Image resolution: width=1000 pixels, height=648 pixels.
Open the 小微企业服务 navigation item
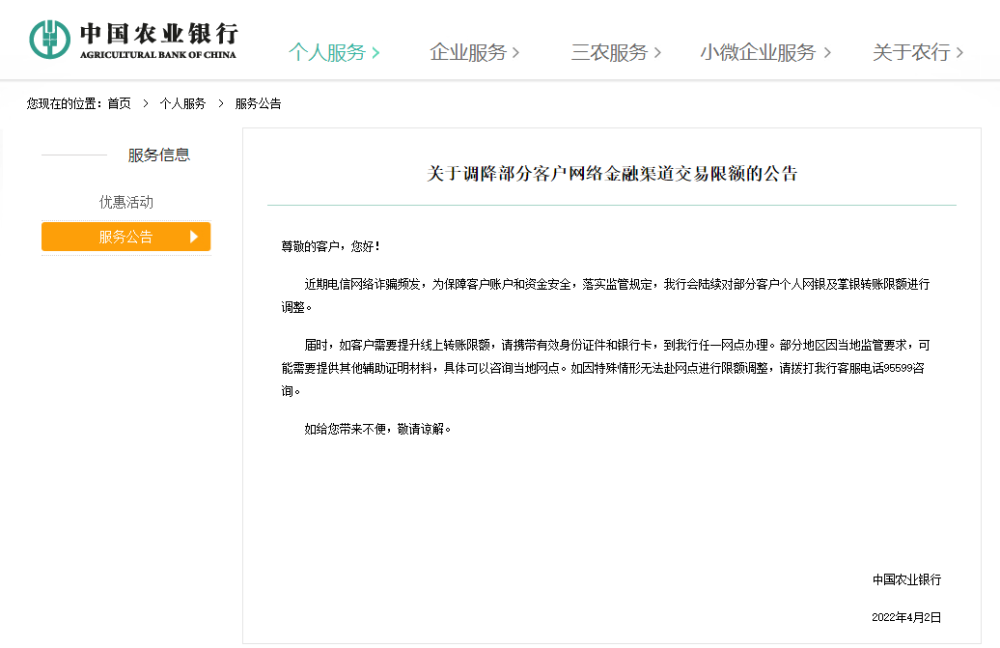click(x=758, y=52)
